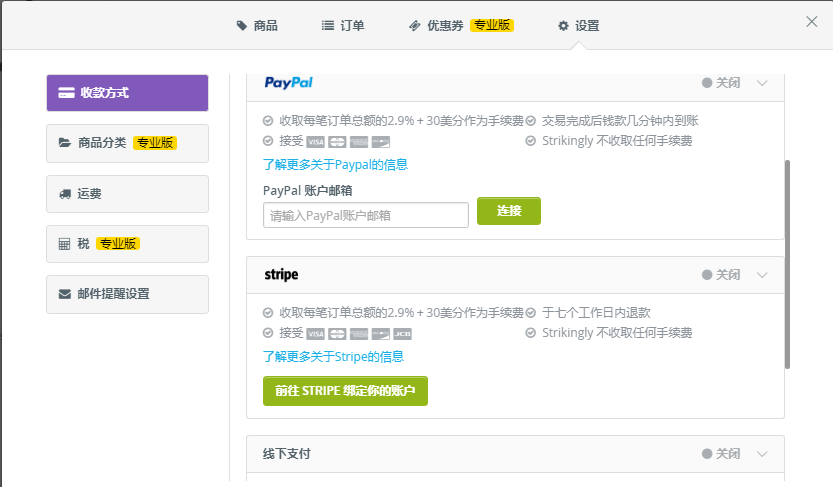Click the 于七个工作日内退款 text
833x487 pixels.
click(x=596, y=313)
